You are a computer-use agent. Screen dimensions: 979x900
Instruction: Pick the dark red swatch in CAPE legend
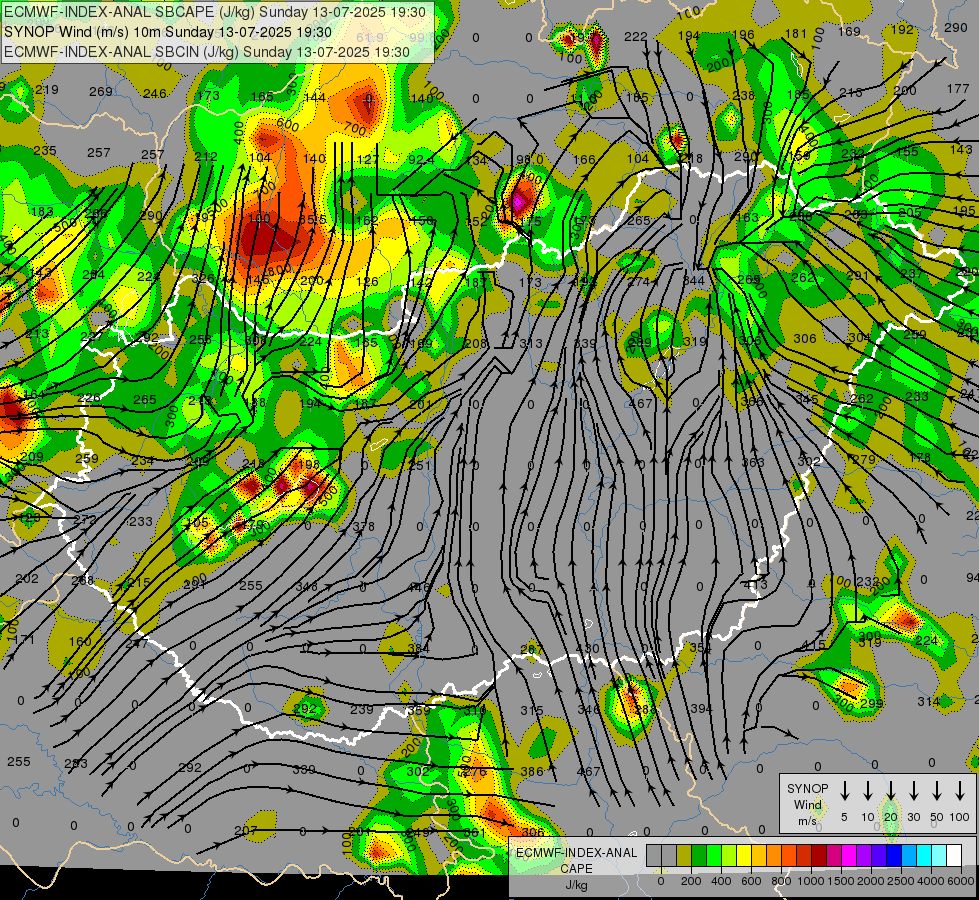click(x=819, y=856)
